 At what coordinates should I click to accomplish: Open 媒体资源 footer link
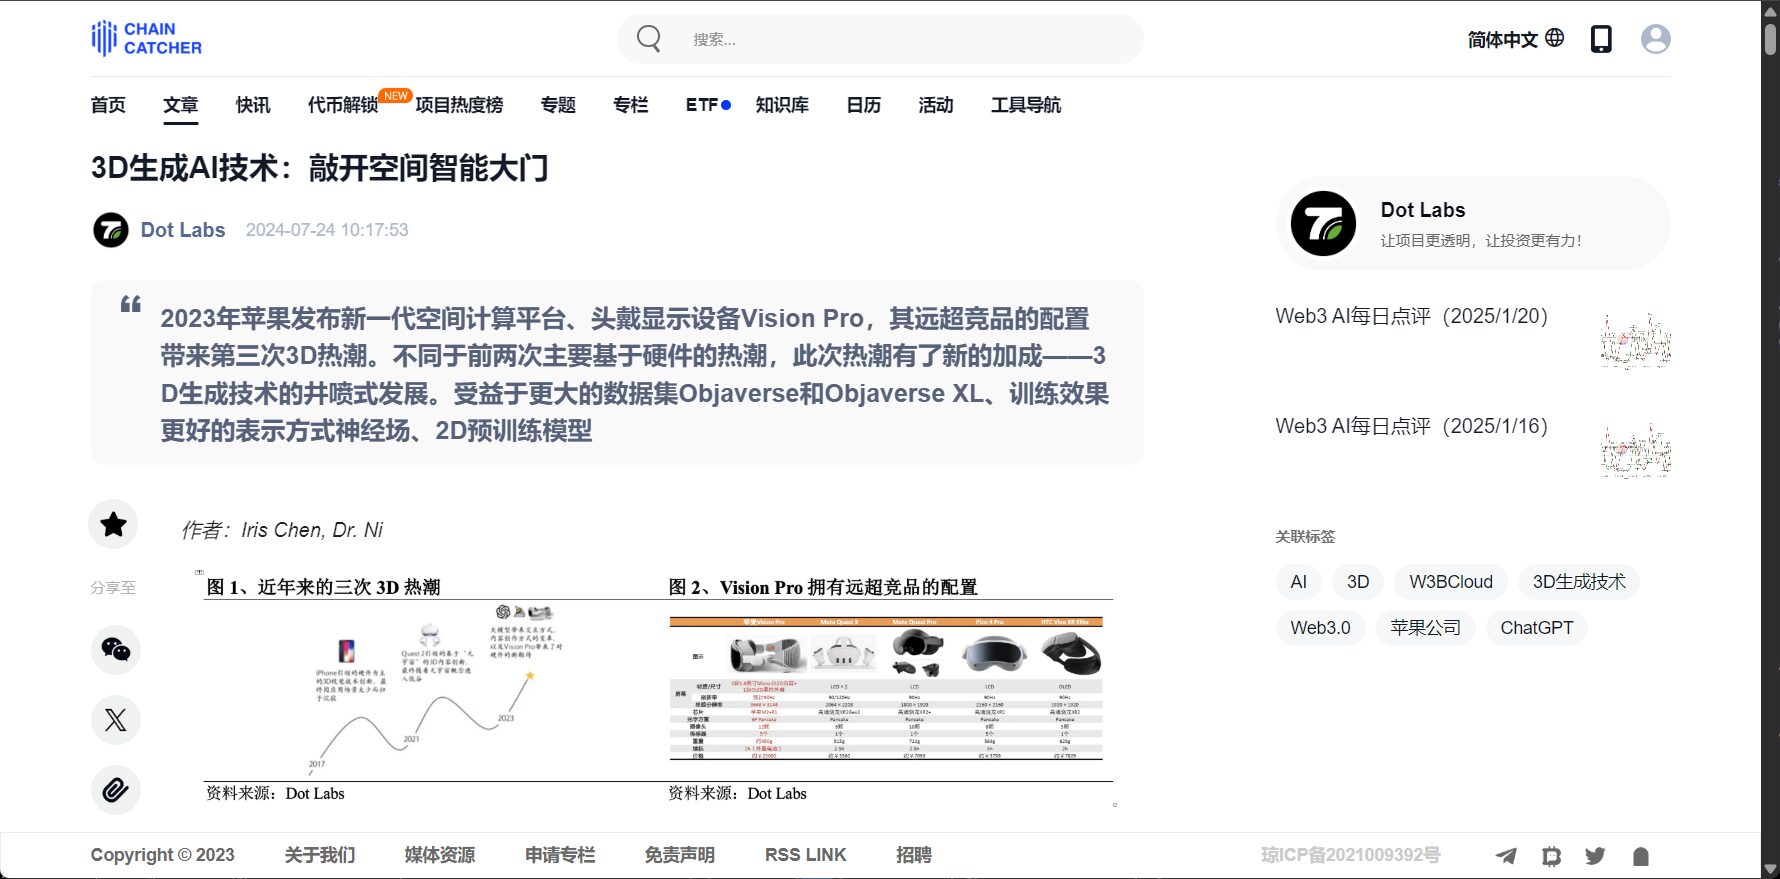pos(440,855)
